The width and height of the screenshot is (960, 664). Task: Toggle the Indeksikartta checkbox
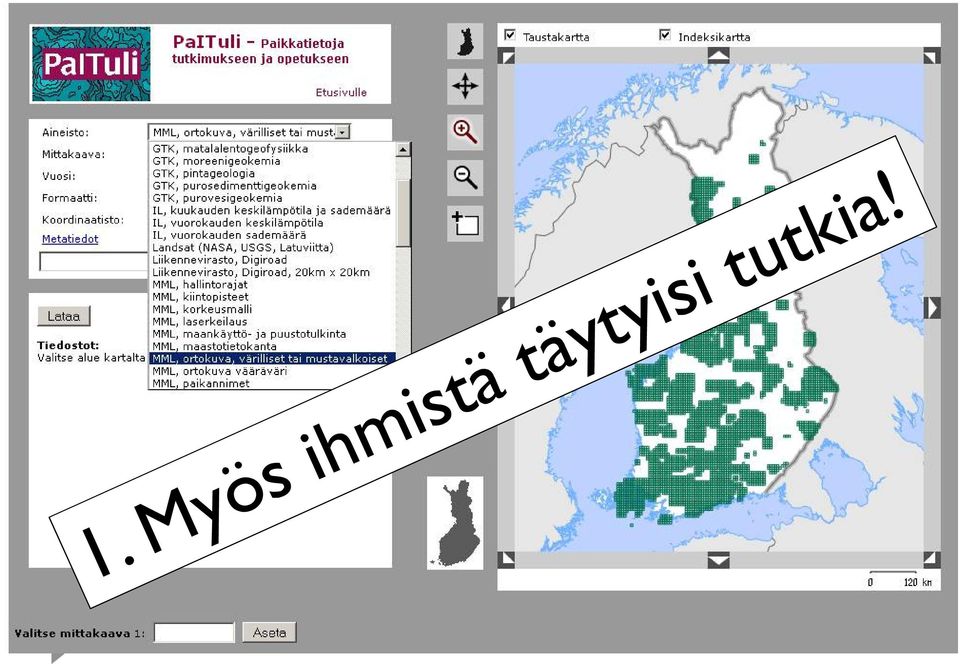click(665, 35)
